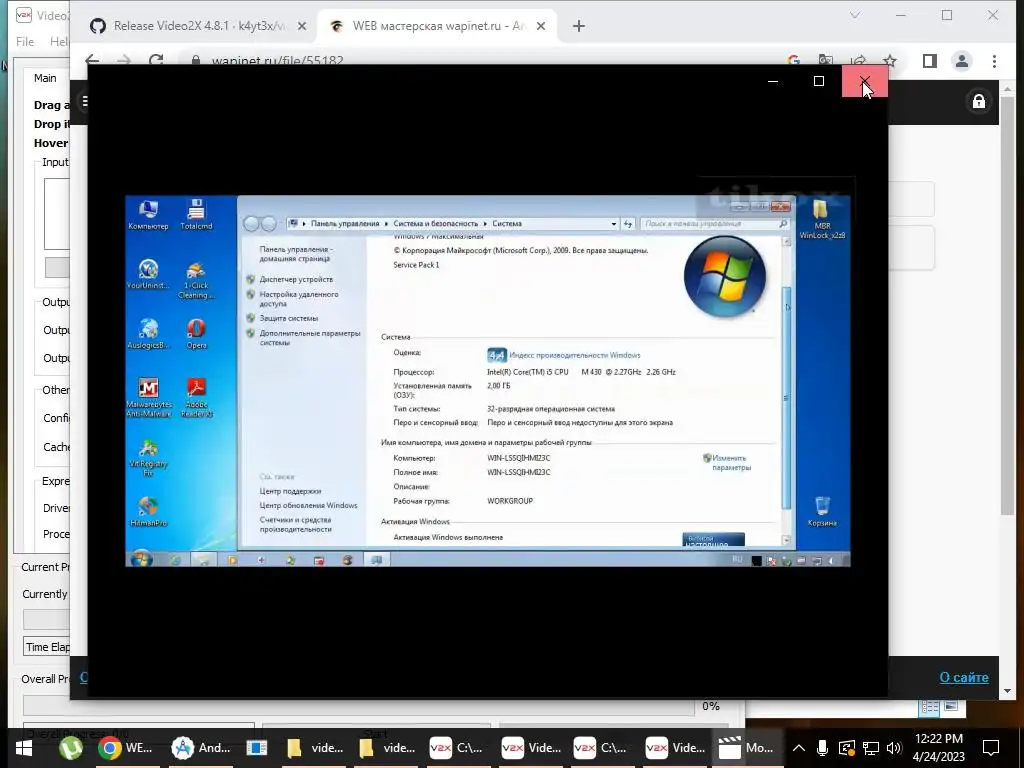Screen dimensions: 1024x768
Task: Click the lock icon on the wapinet page
Action: pyautogui.click(x=978, y=101)
